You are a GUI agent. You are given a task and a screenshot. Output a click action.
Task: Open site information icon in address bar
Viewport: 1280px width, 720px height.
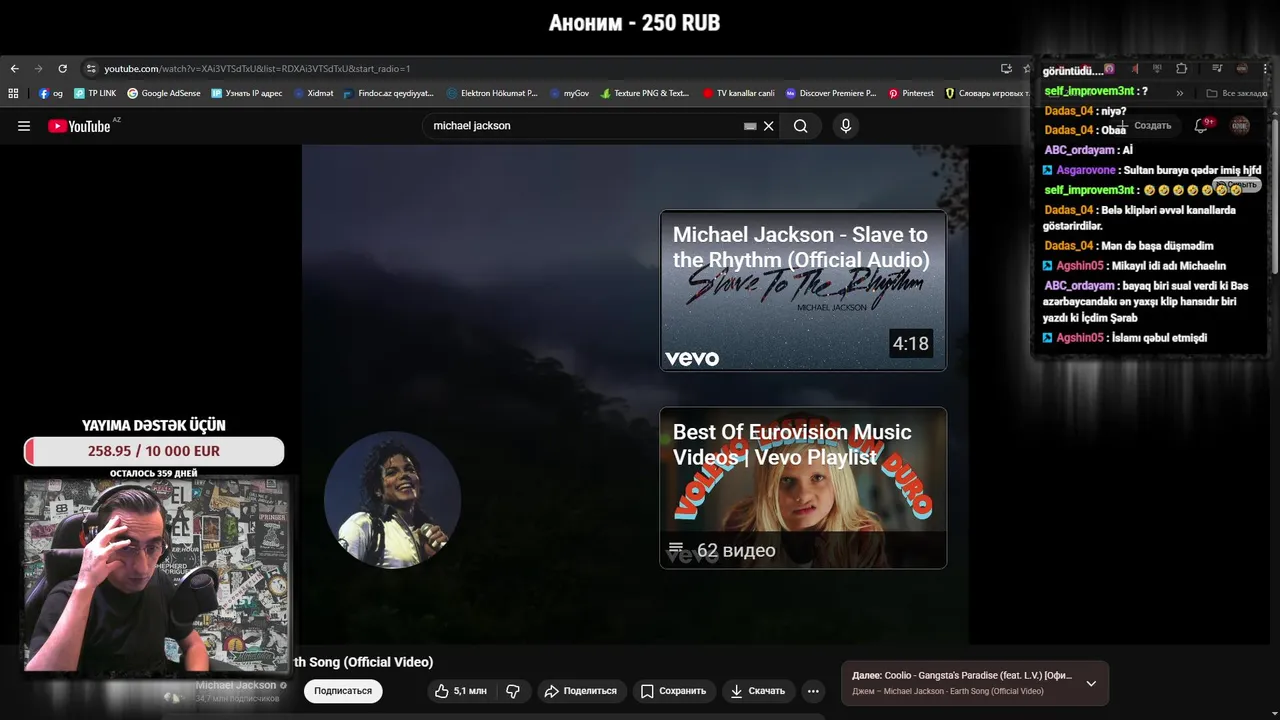click(x=91, y=69)
